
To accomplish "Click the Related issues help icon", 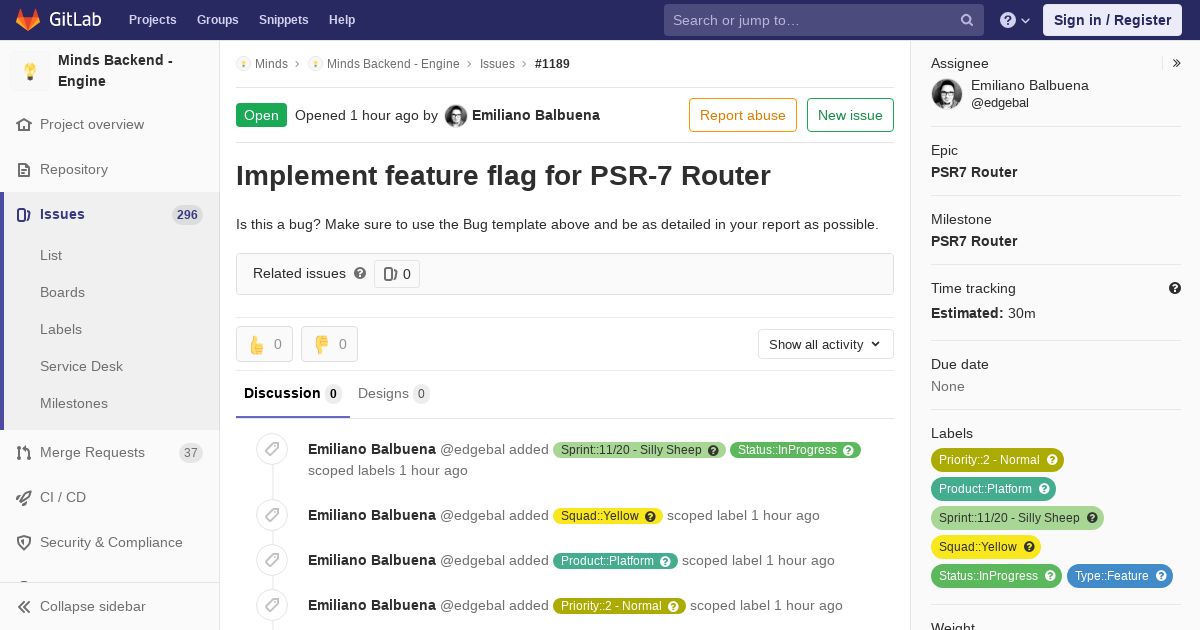I will click(x=360, y=273).
